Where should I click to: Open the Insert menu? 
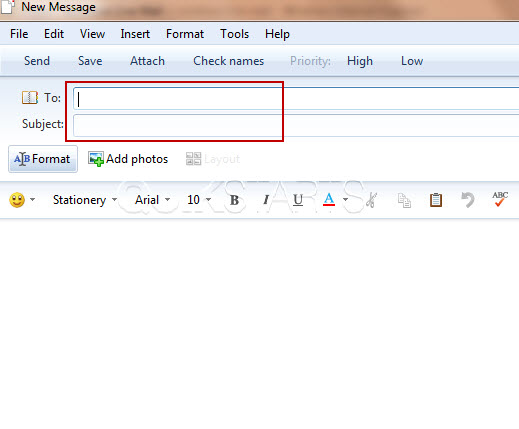click(x=135, y=34)
